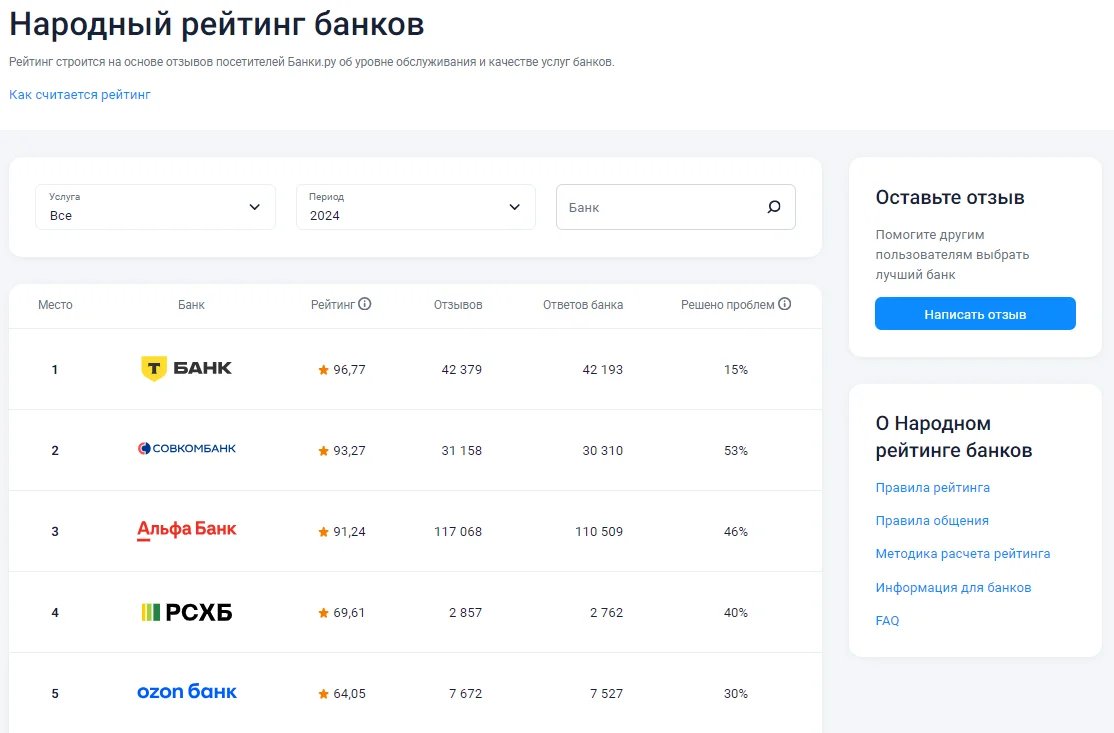Image resolution: width=1114 pixels, height=733 pixels.
Task: Open the РСХБ logo
Action: click(187, 612)
